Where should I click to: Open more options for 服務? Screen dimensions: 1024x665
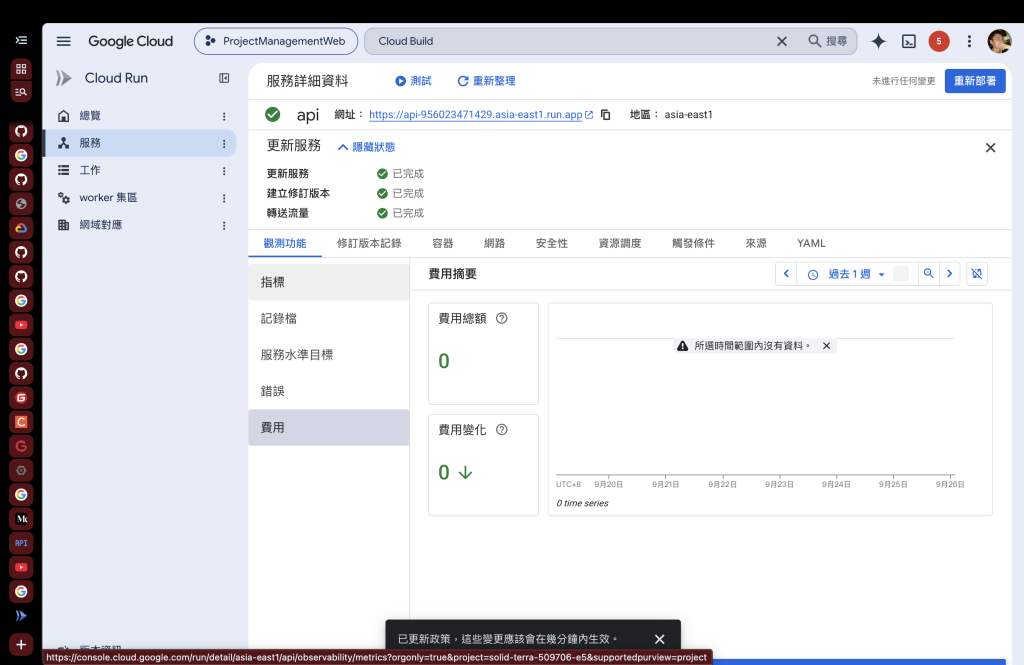click(224, 144)
